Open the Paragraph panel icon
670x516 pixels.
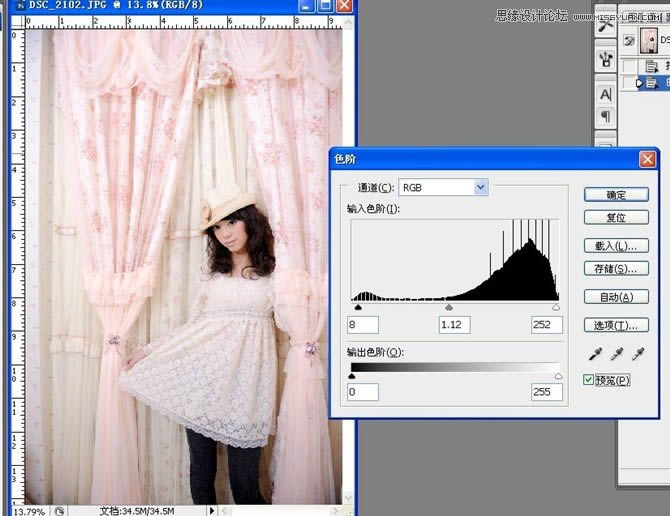click(605, 117)
